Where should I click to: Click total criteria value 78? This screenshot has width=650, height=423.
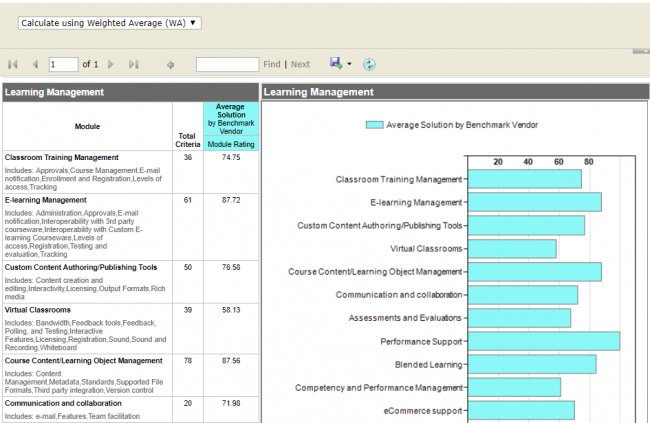pyautogui.click(x=188, y=360)
